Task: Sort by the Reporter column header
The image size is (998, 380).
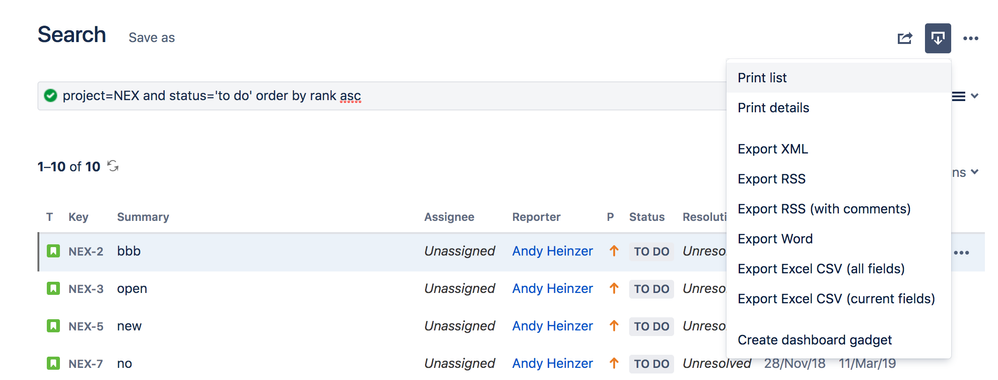Action: 536,217
